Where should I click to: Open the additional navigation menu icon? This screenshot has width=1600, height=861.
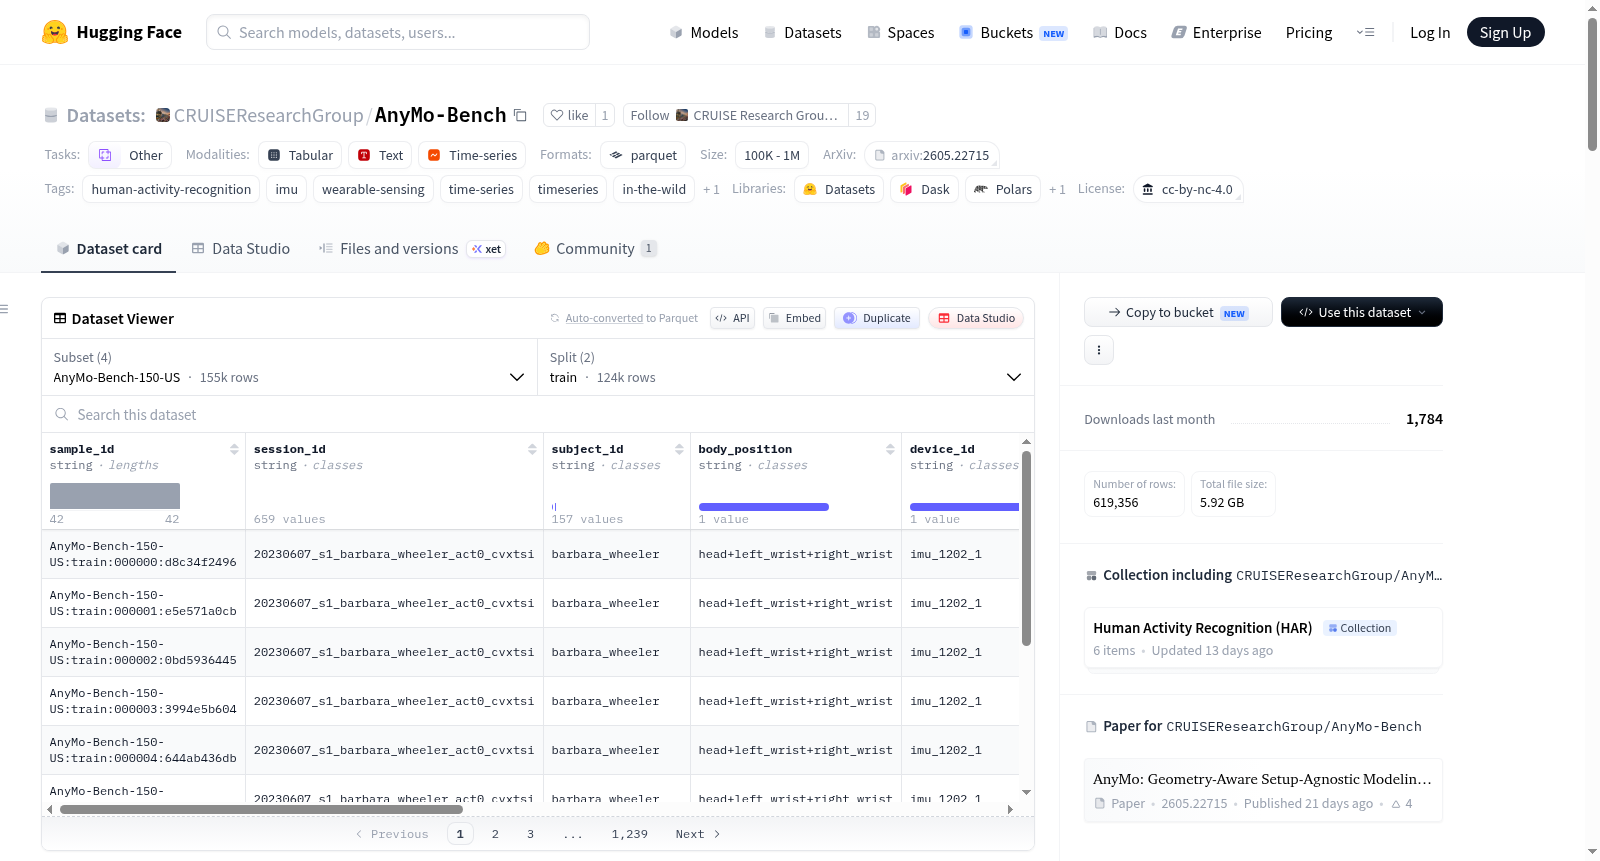1365,32
